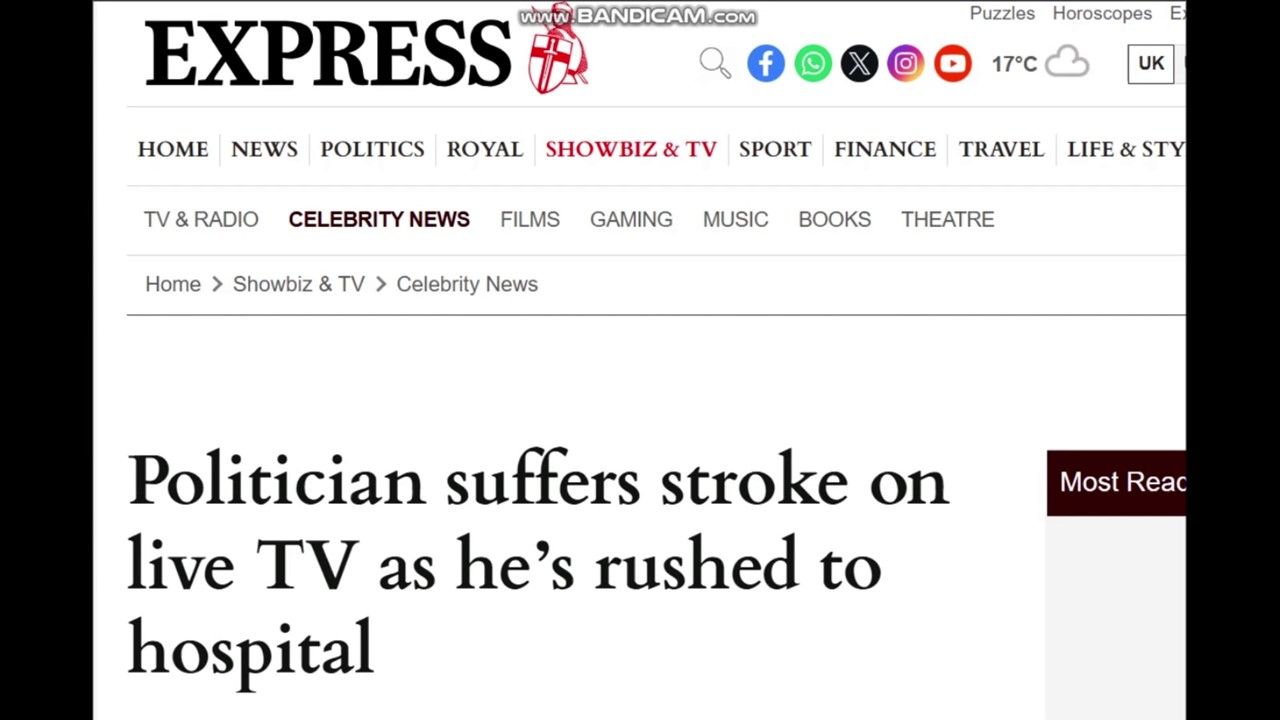Viewport: 1280px width, 720px height.
Task: Click the Most Read panel header
Action: pyautogui.click(x=1116, y=482)
